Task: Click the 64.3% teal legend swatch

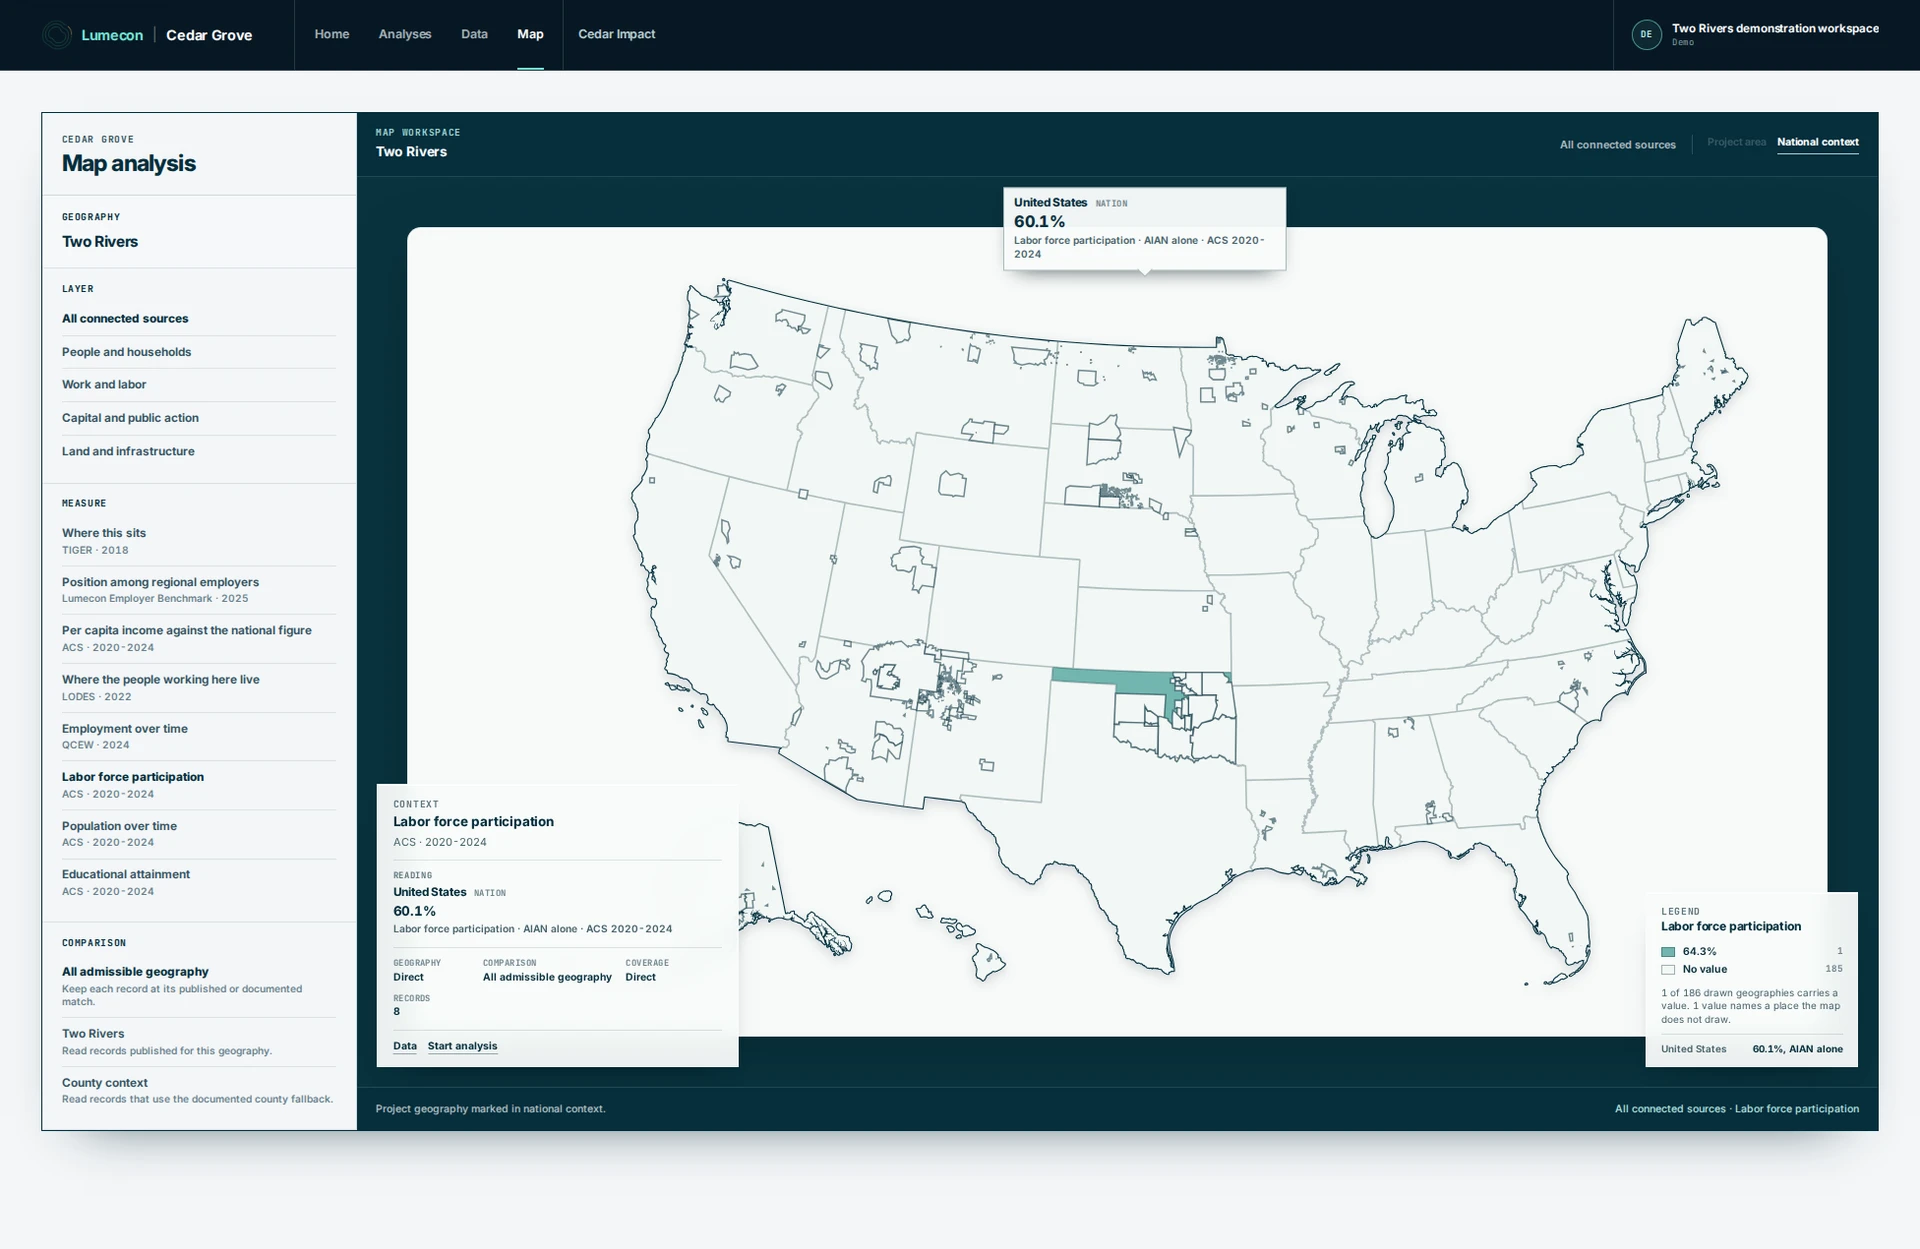Action: [1668, 952]
